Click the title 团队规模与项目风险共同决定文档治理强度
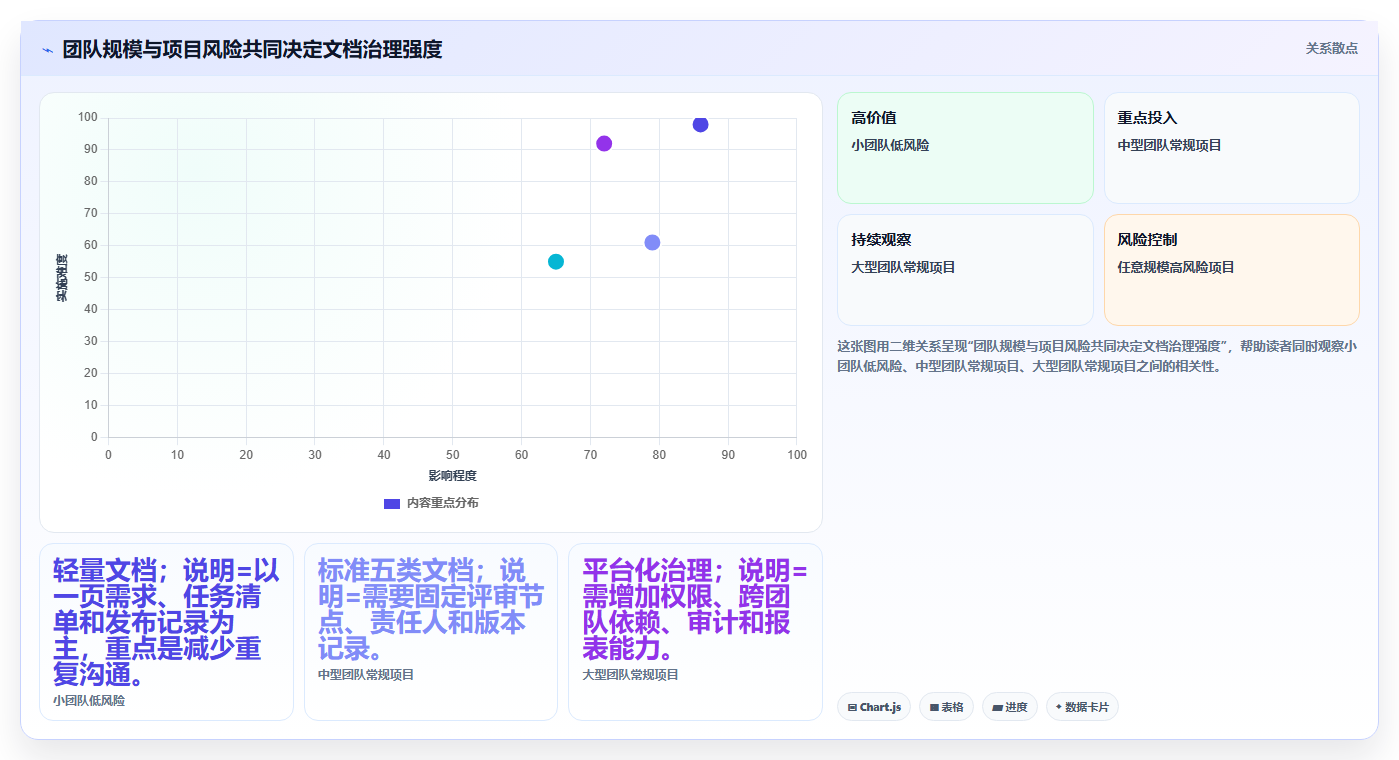The width and height of the screenshot is (1399, 760). 252,49
